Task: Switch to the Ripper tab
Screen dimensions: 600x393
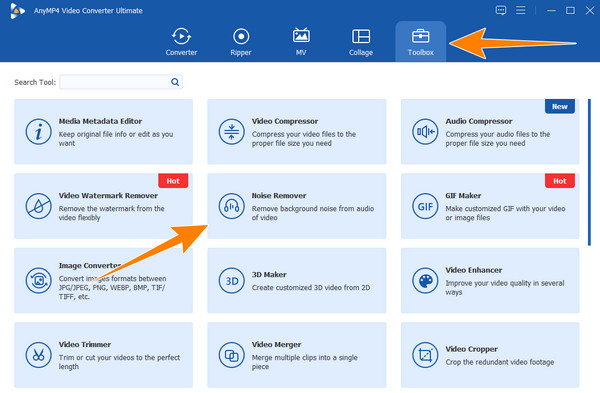Action: tap(241, 42)
